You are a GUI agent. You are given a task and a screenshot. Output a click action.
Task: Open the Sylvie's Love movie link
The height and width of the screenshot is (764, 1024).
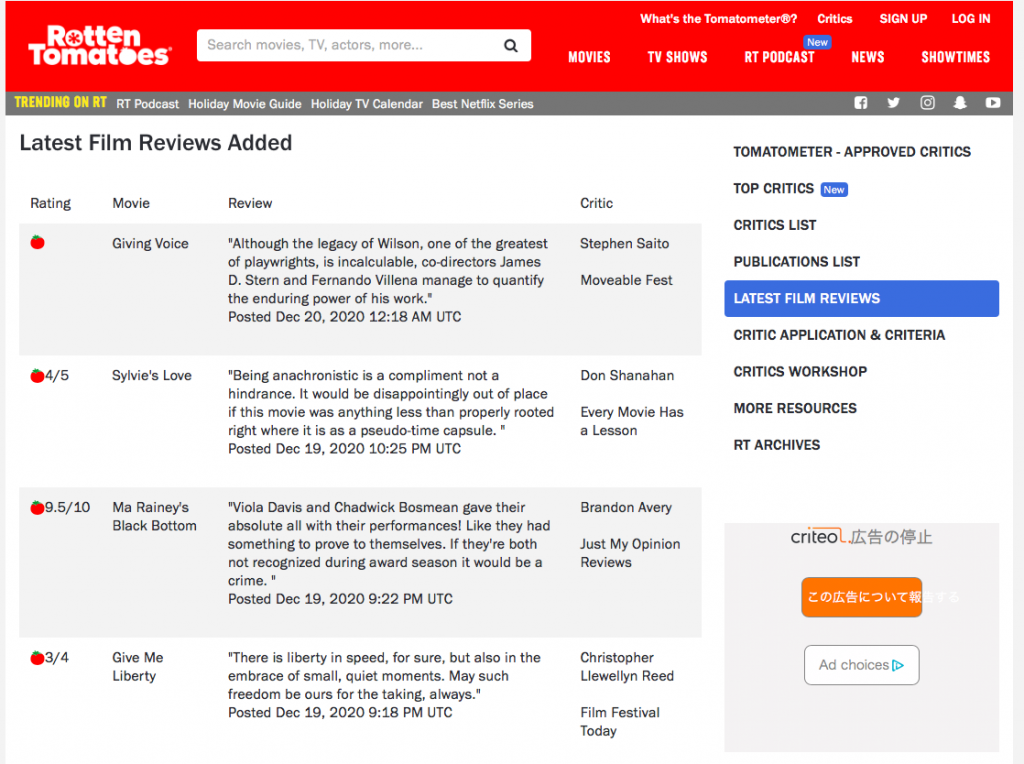click(x=151, y=375)
